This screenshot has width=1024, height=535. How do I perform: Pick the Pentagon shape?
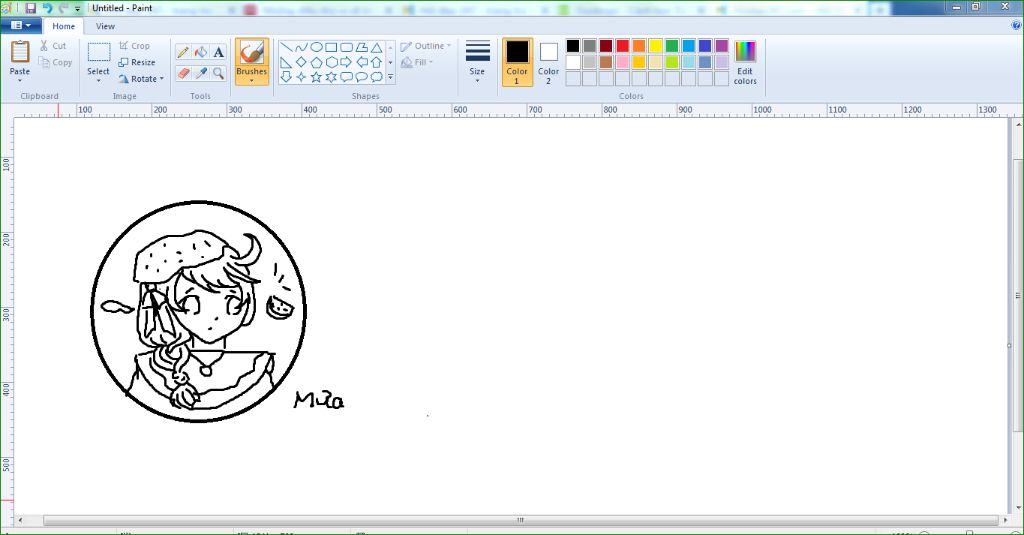point(316,62)
